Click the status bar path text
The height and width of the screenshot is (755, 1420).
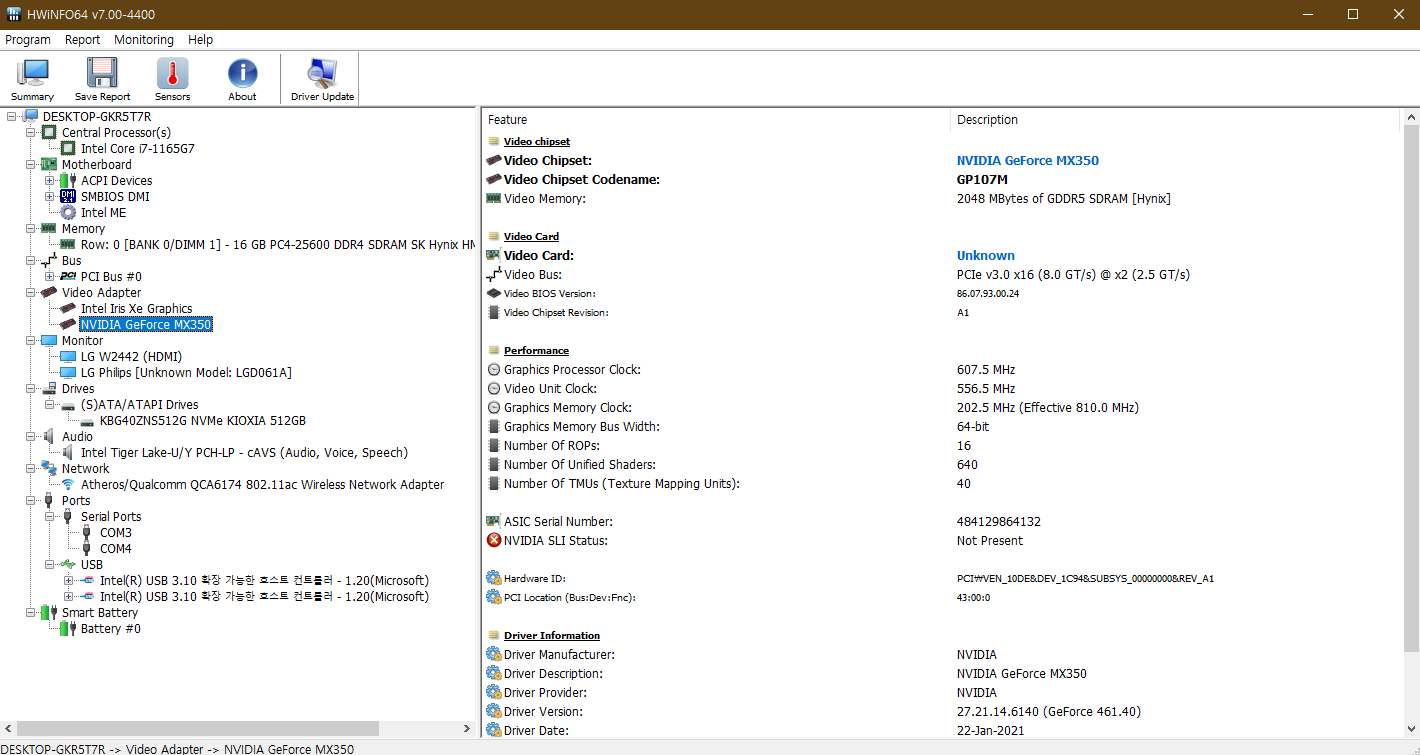(x=178, y=748)
